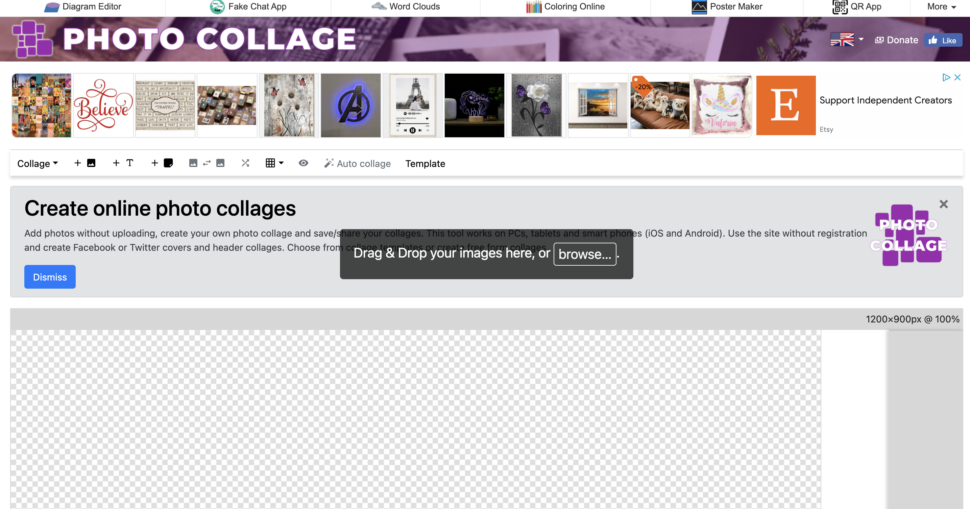Close the Create online photo collages panel
The image size is (970, 509).
click(943, 204)
